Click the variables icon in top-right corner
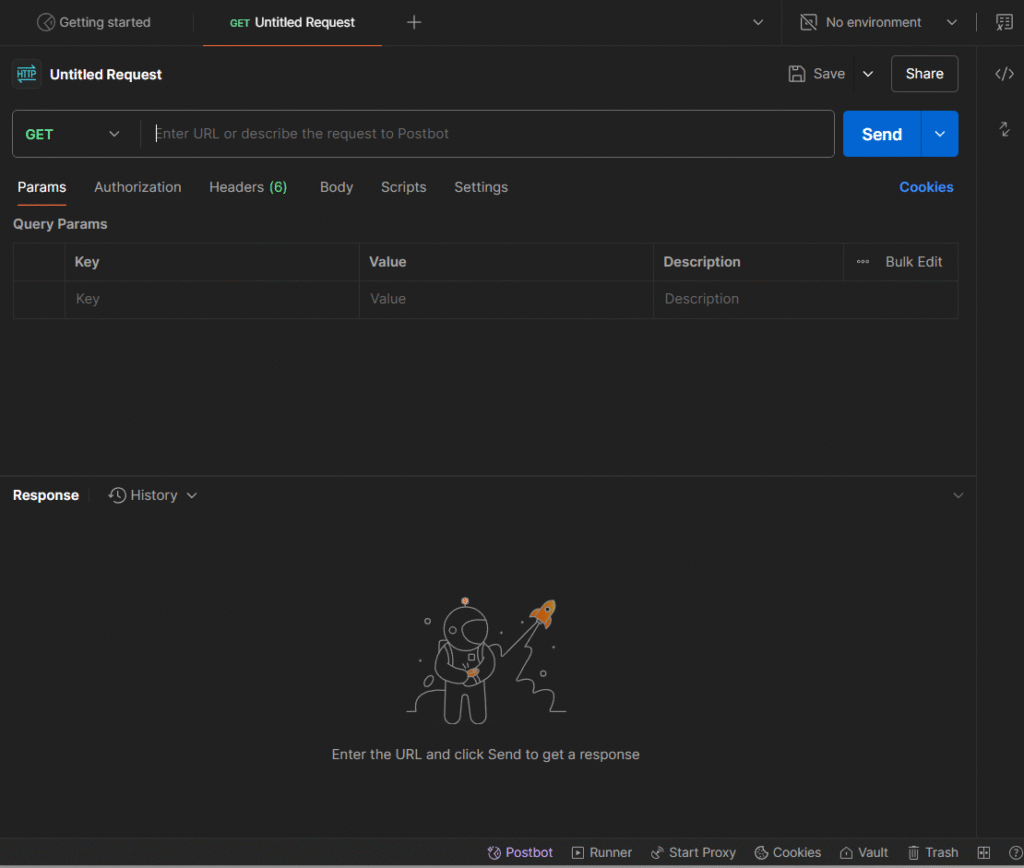The width and height of the screenshot is (1024, 868). 1004,22
